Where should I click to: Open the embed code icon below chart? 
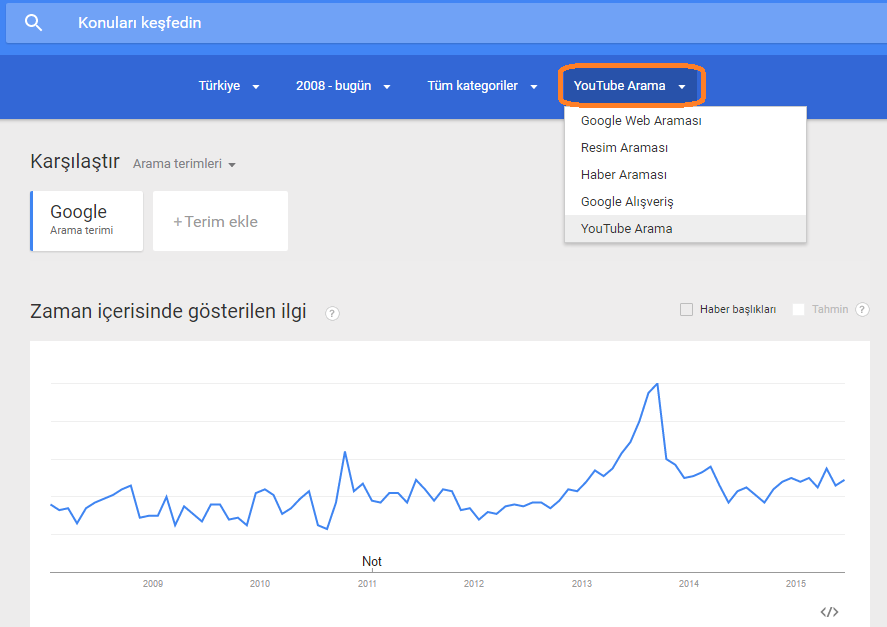(x=829, y=612)
